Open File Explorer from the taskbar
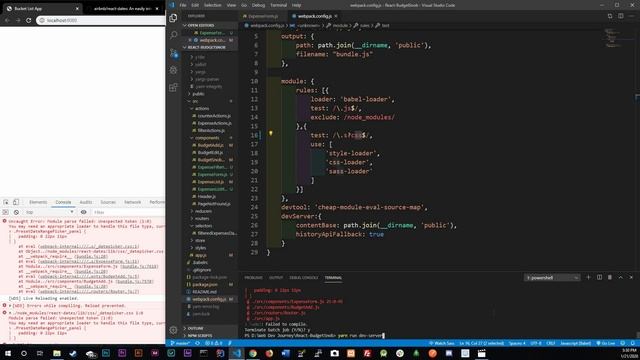 point(57,353)
